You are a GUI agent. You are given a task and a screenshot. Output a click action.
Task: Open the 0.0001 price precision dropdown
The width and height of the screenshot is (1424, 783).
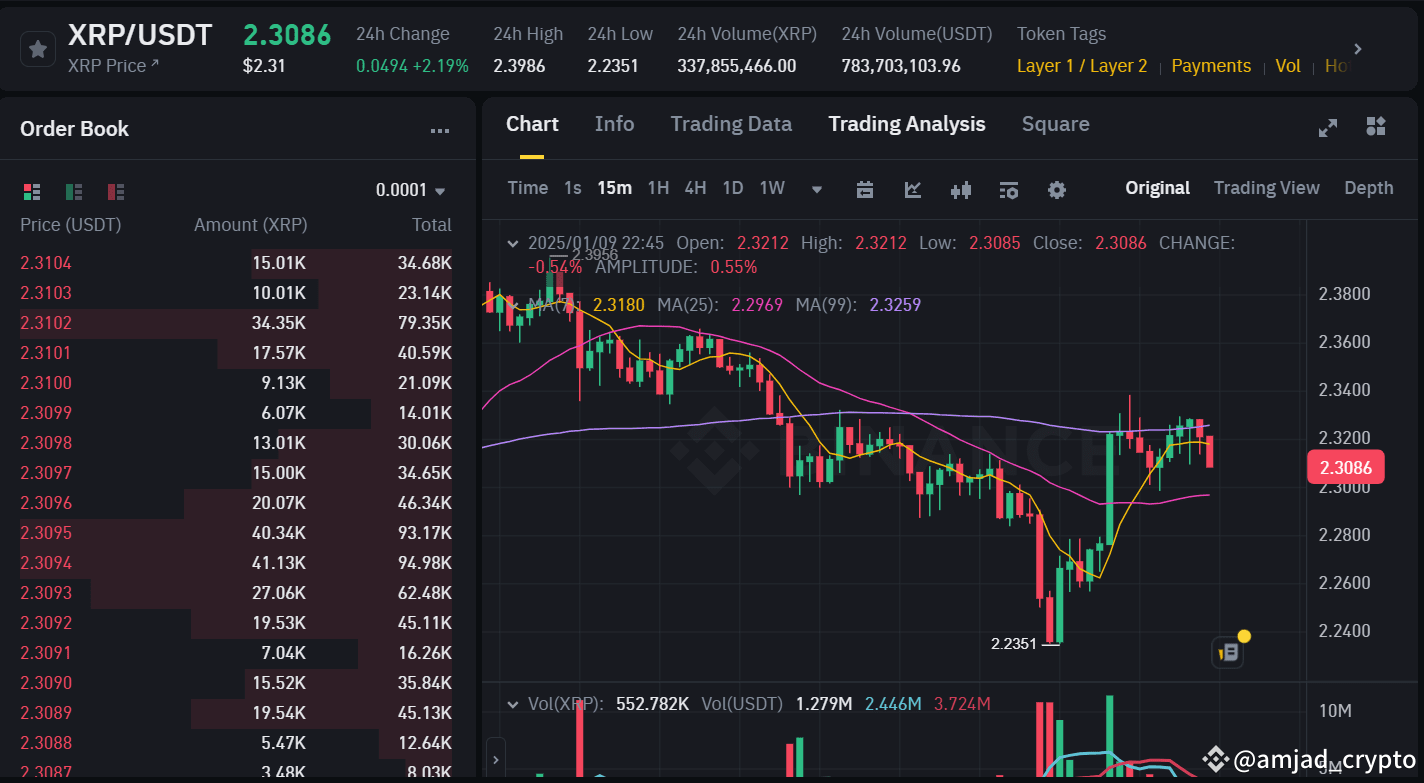(x=410, y=190)
